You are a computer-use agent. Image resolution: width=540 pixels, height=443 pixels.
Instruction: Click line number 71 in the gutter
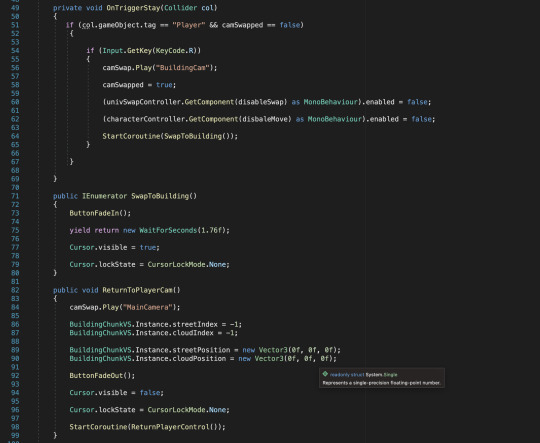pos(15,196)
